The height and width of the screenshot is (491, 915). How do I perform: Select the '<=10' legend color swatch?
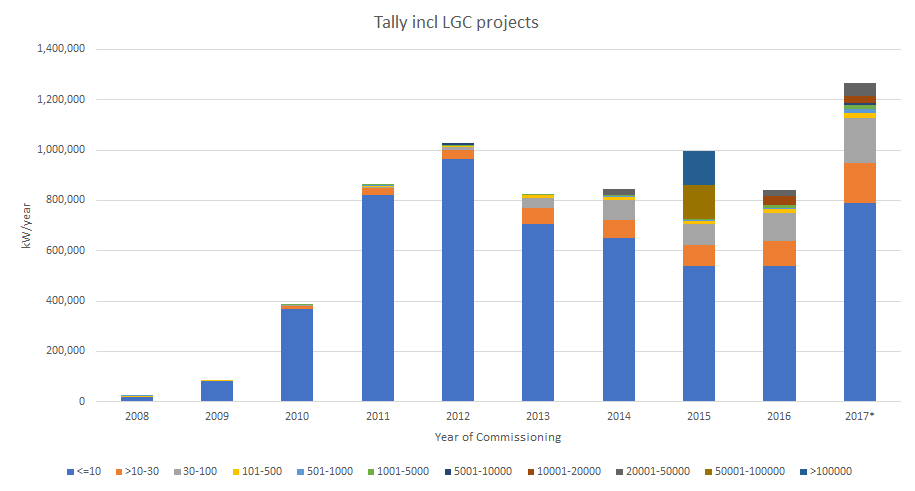[x=69, y=471]
